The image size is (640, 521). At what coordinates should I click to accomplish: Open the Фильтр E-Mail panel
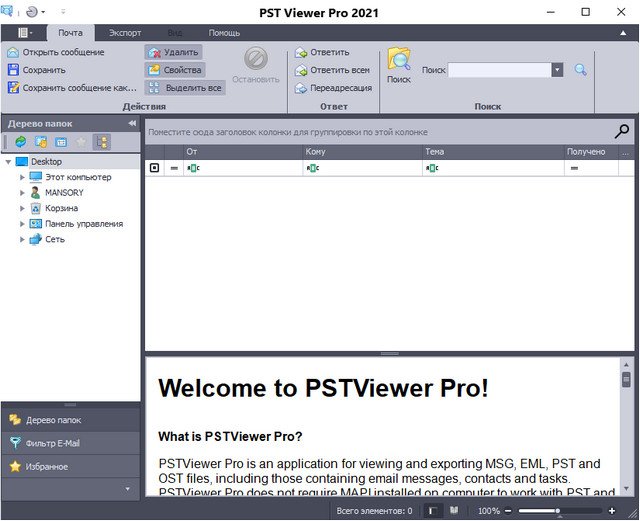click(60, 443)
